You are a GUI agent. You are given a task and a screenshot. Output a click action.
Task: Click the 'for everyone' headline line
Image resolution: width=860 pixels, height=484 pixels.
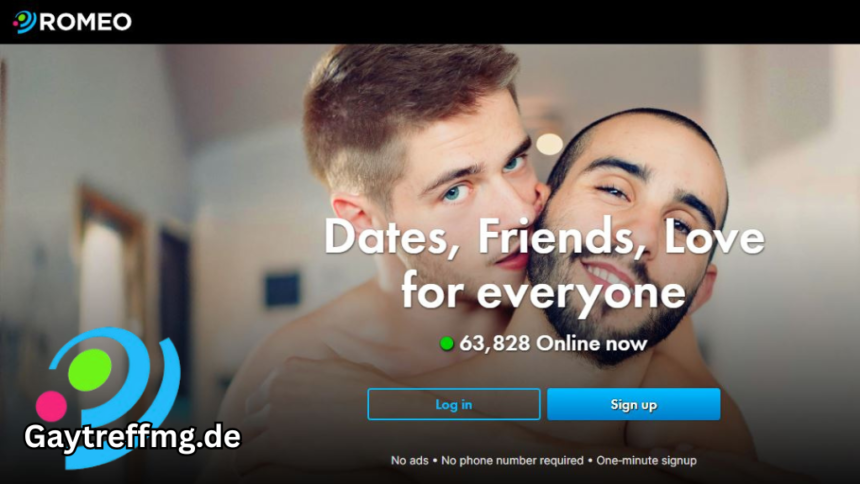coord(544,292)
